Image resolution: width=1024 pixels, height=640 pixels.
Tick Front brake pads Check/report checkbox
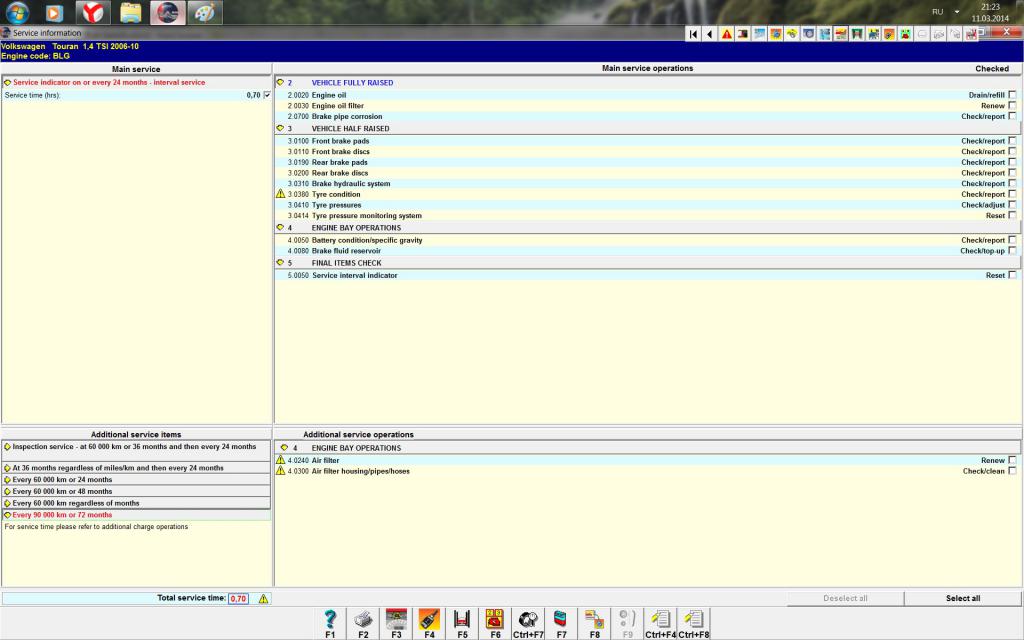(1012, 140)
